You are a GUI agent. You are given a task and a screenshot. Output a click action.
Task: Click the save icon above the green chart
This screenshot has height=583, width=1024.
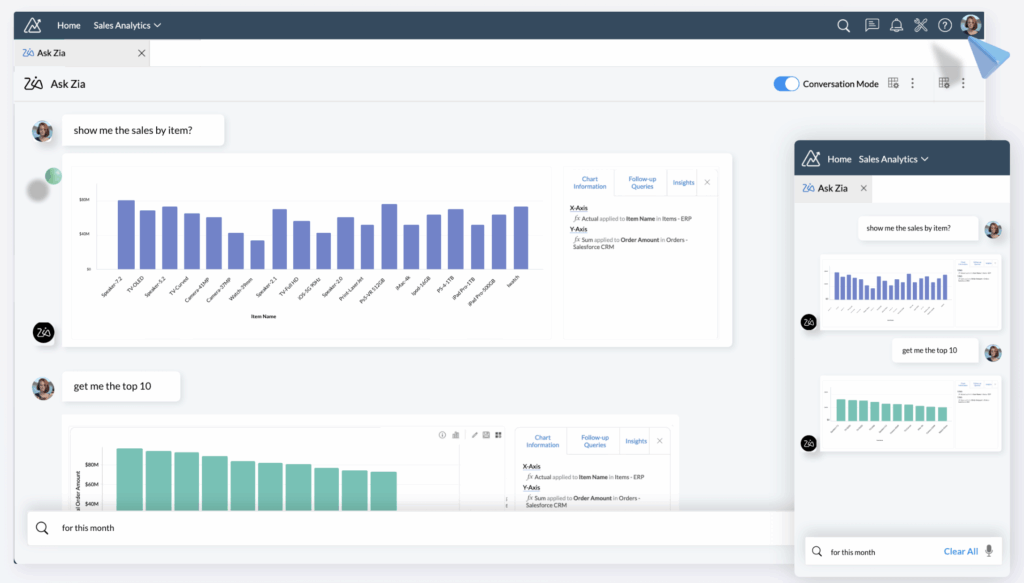(487, 435)
